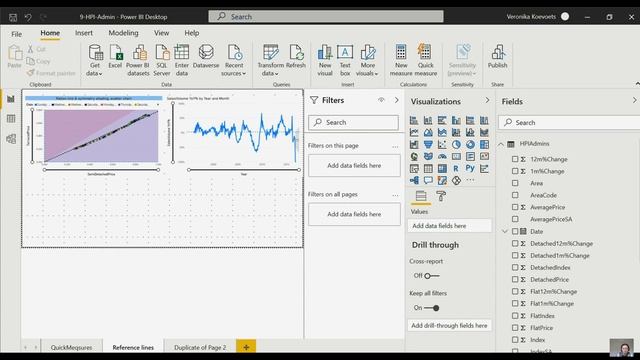Viewport: 640px width, 360px height.
Task: Switch to Report view in left sidebar
Action: (x=11, y=99)
